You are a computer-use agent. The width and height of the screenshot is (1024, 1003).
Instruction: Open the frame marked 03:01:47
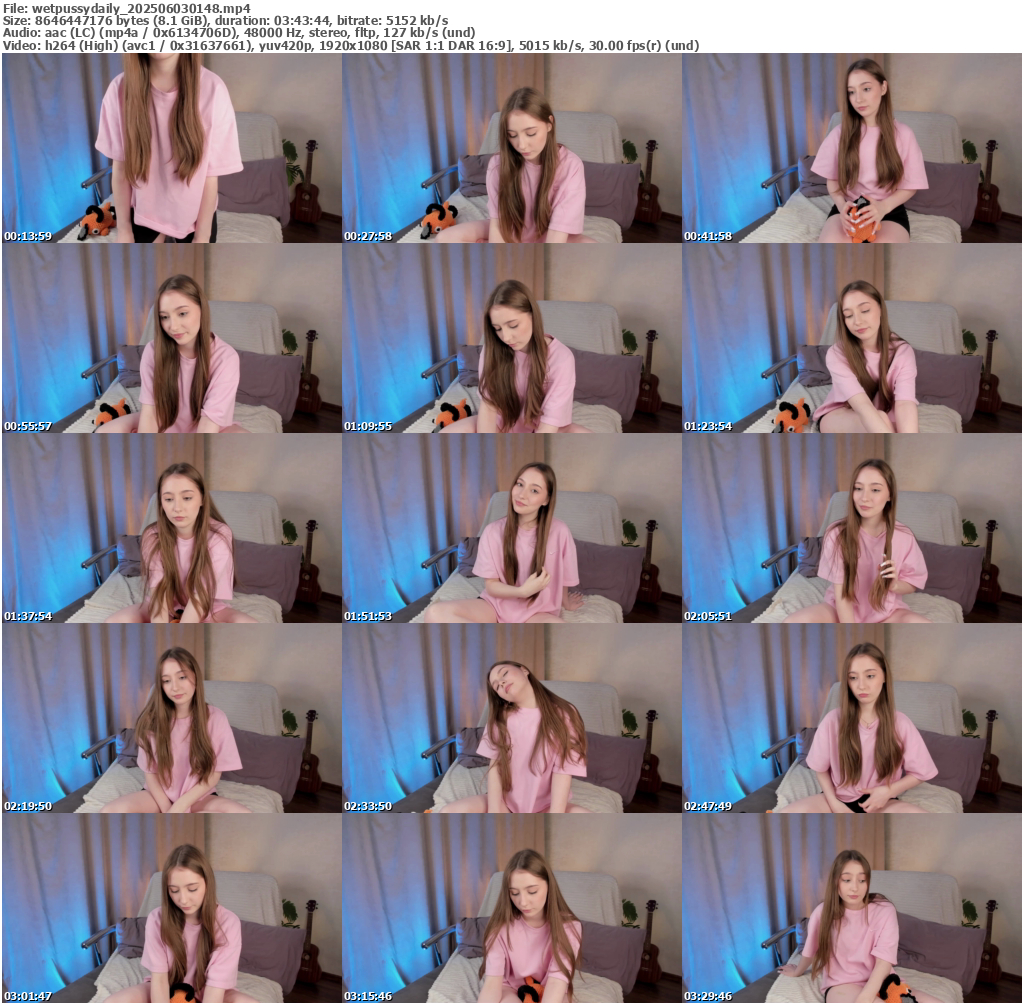[172, 908]
